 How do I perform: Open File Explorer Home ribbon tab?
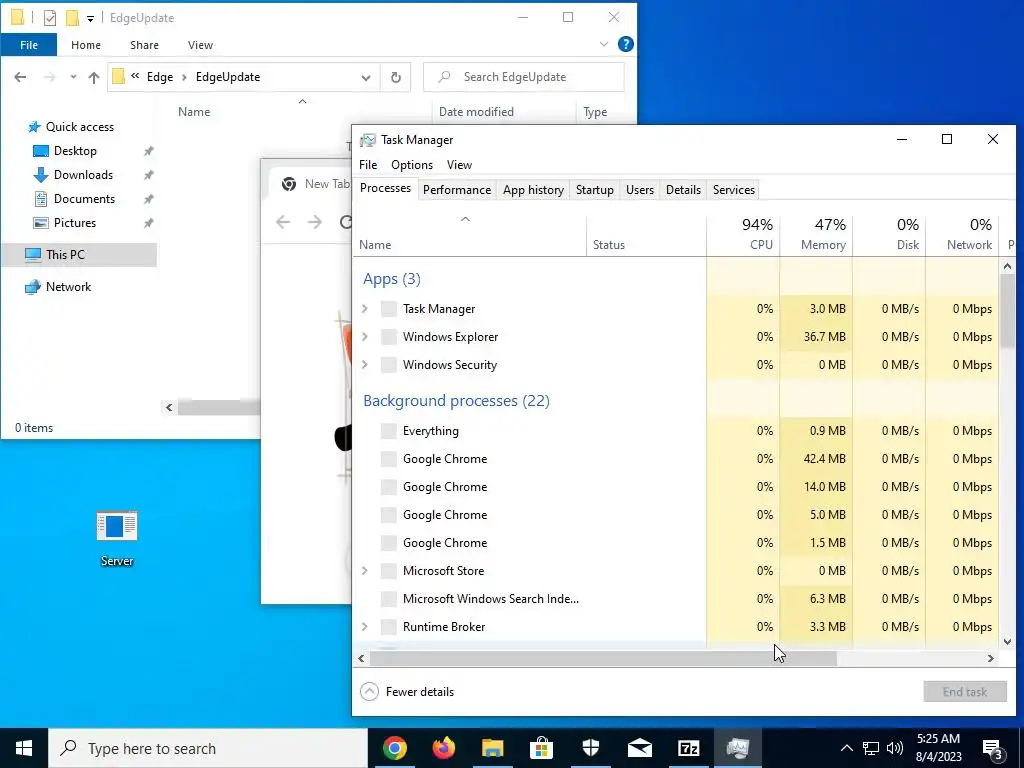(x=86, y=45)
